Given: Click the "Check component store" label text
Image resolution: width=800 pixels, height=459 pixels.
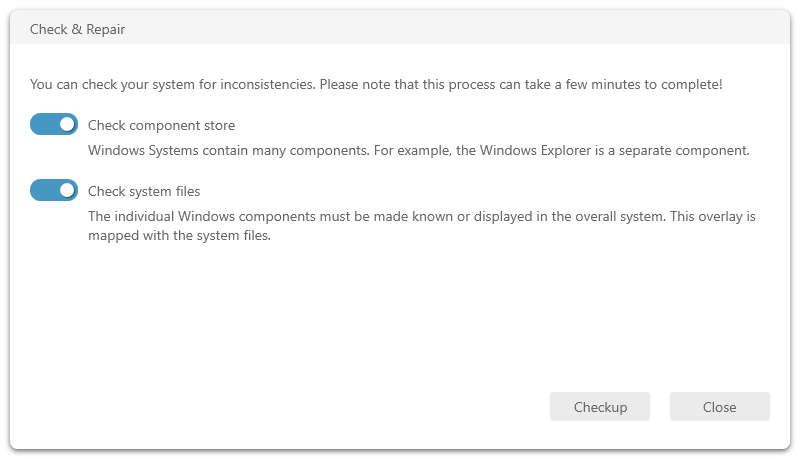Looking at the screenshot, I should (161, 126).
